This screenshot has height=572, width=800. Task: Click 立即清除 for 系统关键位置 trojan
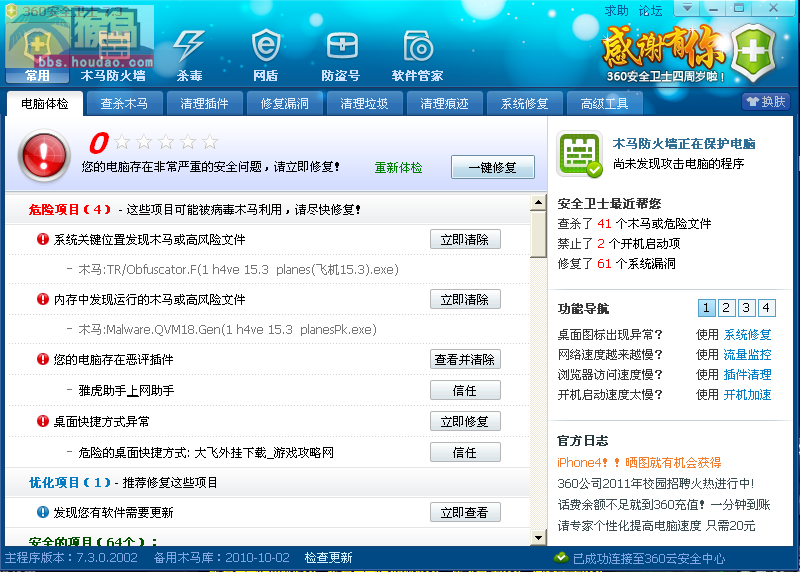(x=465, y=239)
